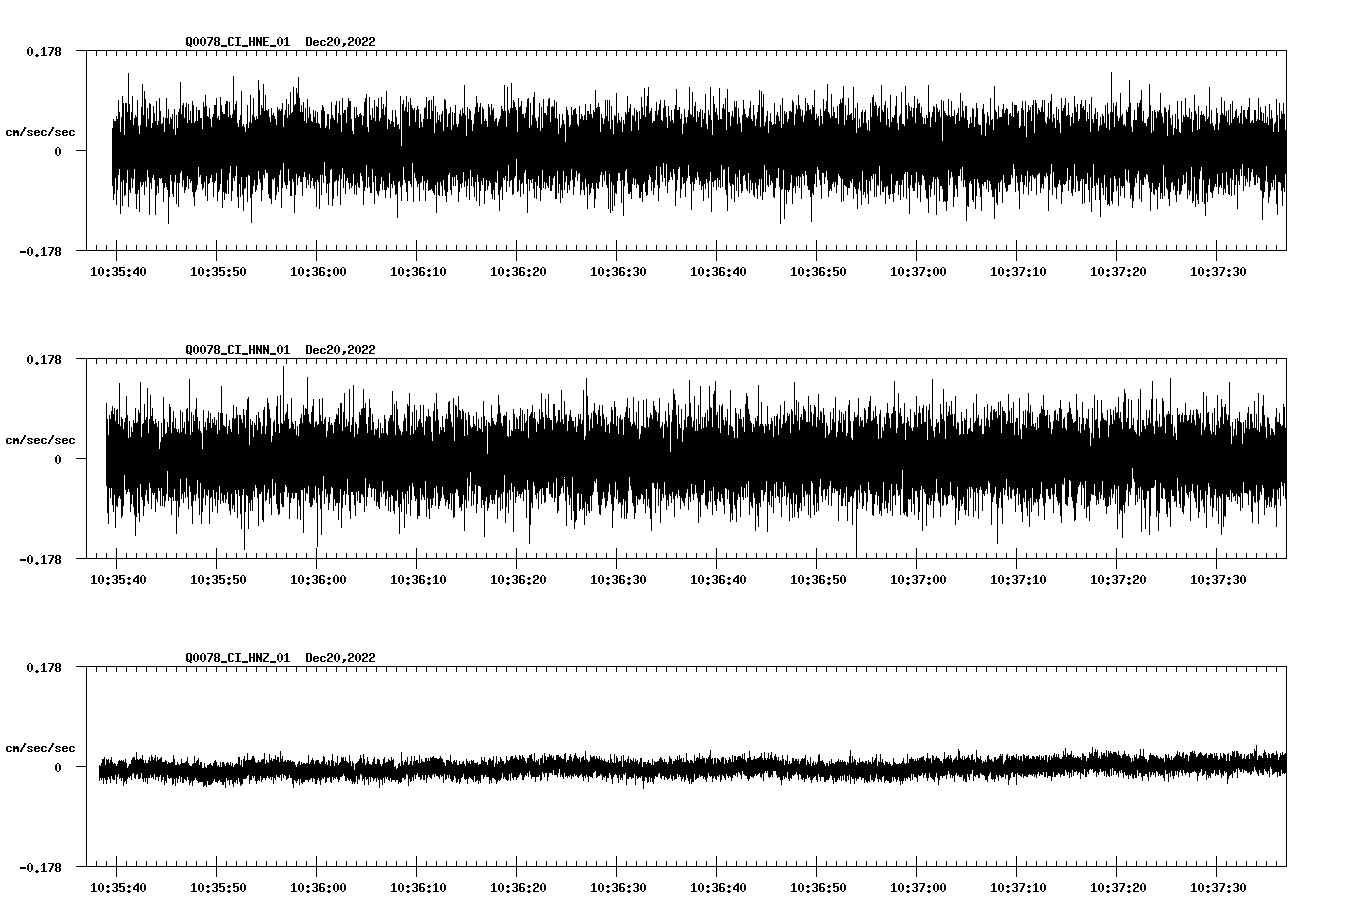
Task: Click 10:36:10 time label under HNE plot
Action: point(418,272)
